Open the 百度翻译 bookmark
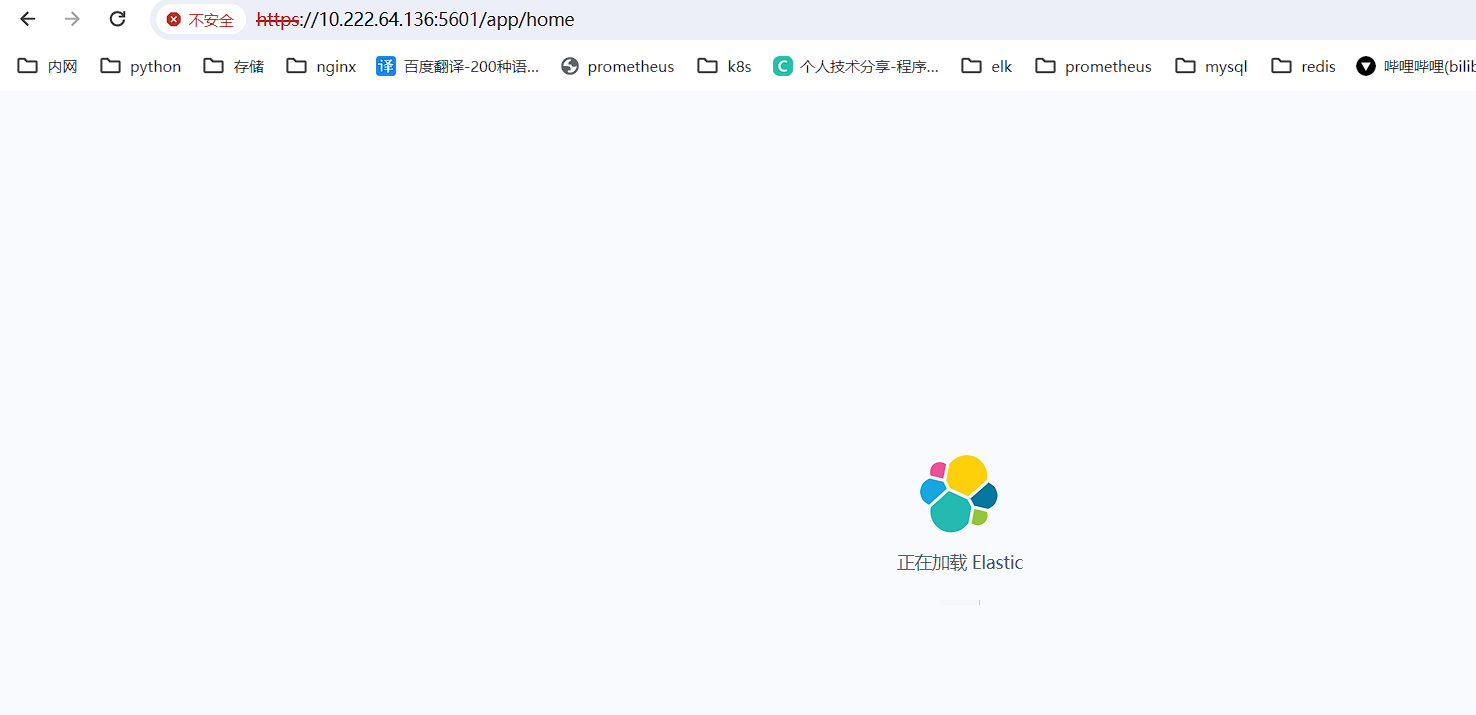 457,66
